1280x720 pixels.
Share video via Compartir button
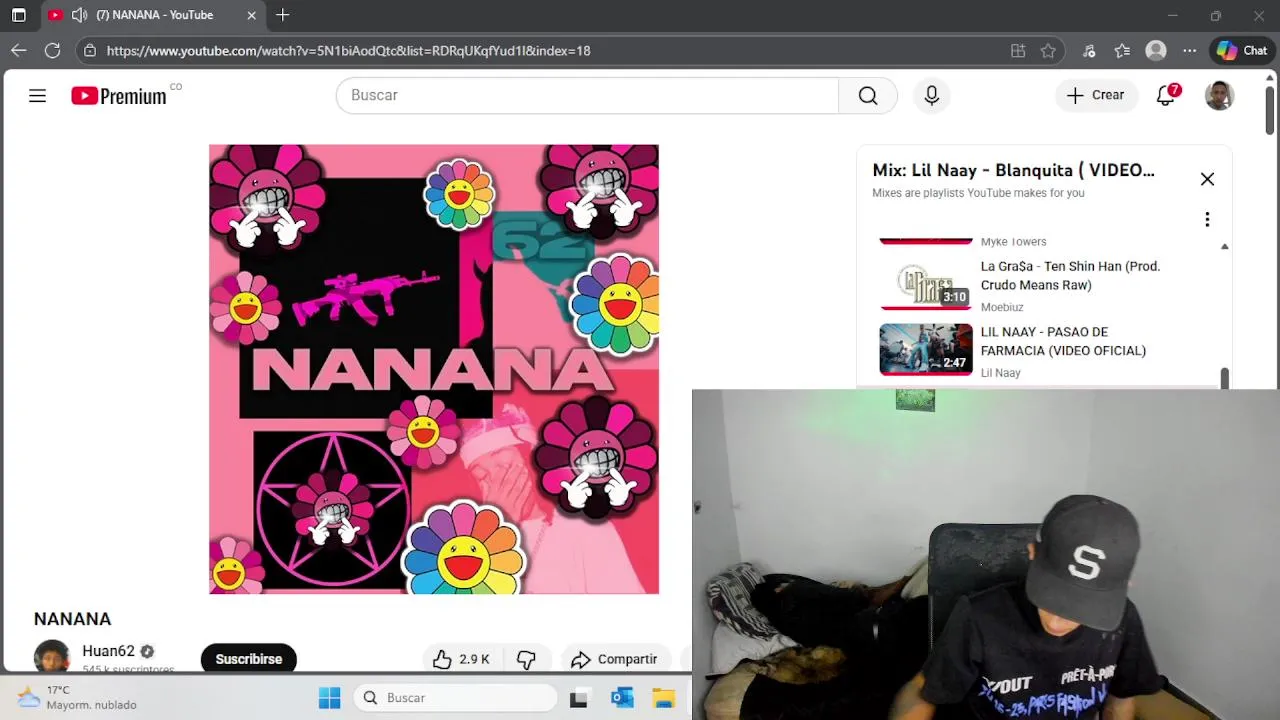click(x=615, y=659)
